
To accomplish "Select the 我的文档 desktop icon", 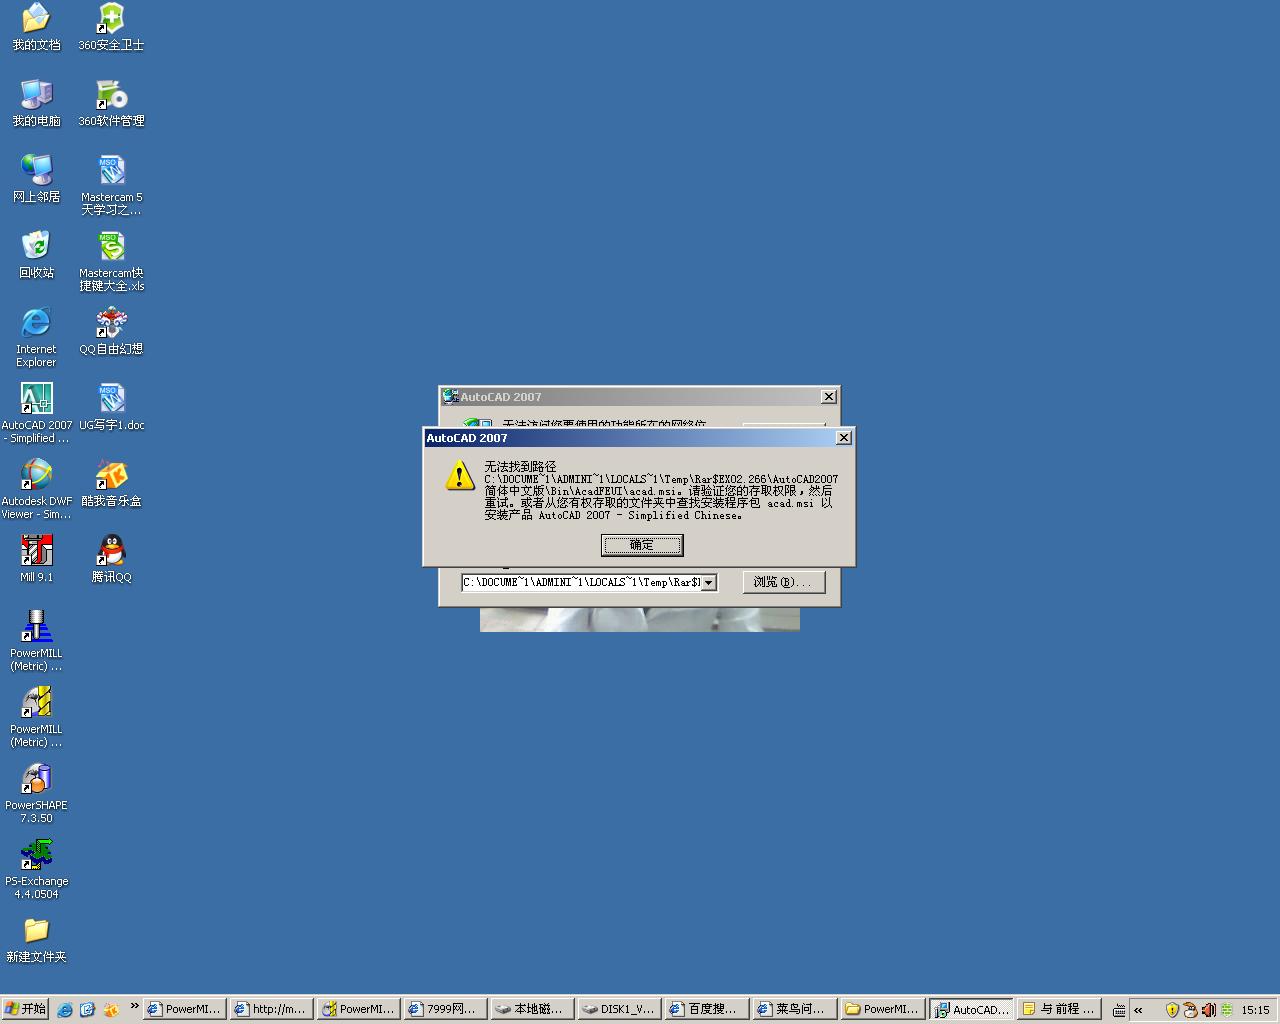I will pos(36,27).
